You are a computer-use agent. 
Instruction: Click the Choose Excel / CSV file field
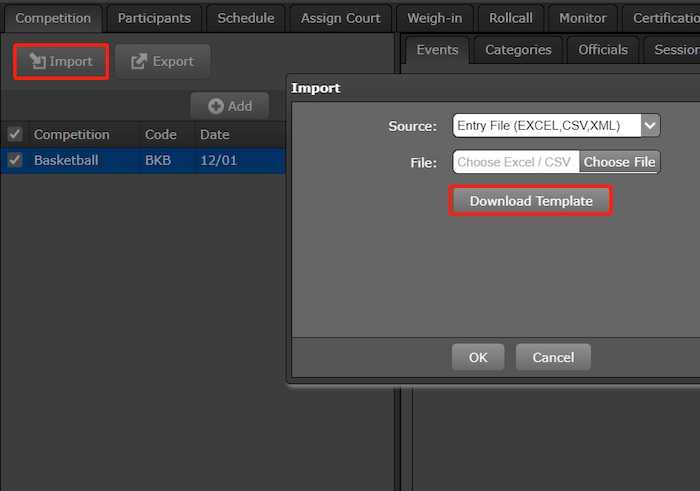(515, 162)
